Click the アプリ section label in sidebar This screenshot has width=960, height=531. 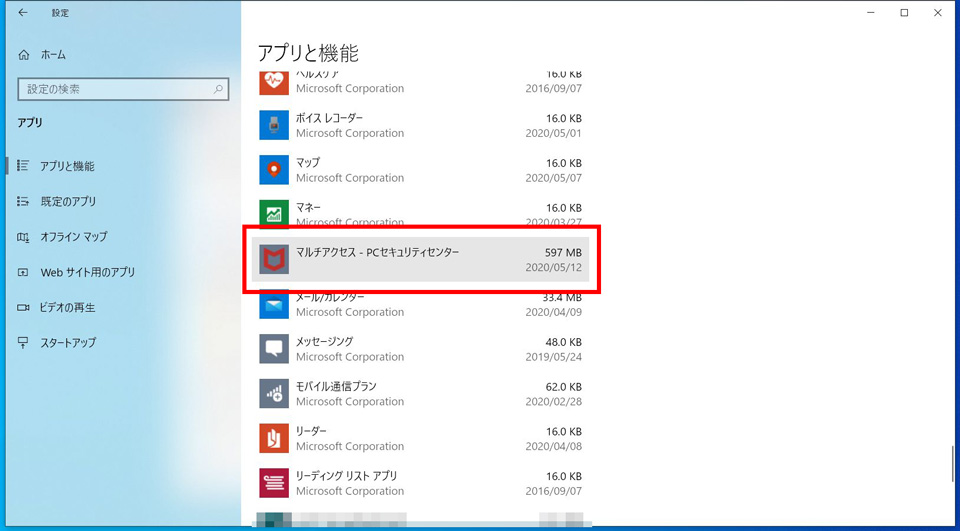30,122
